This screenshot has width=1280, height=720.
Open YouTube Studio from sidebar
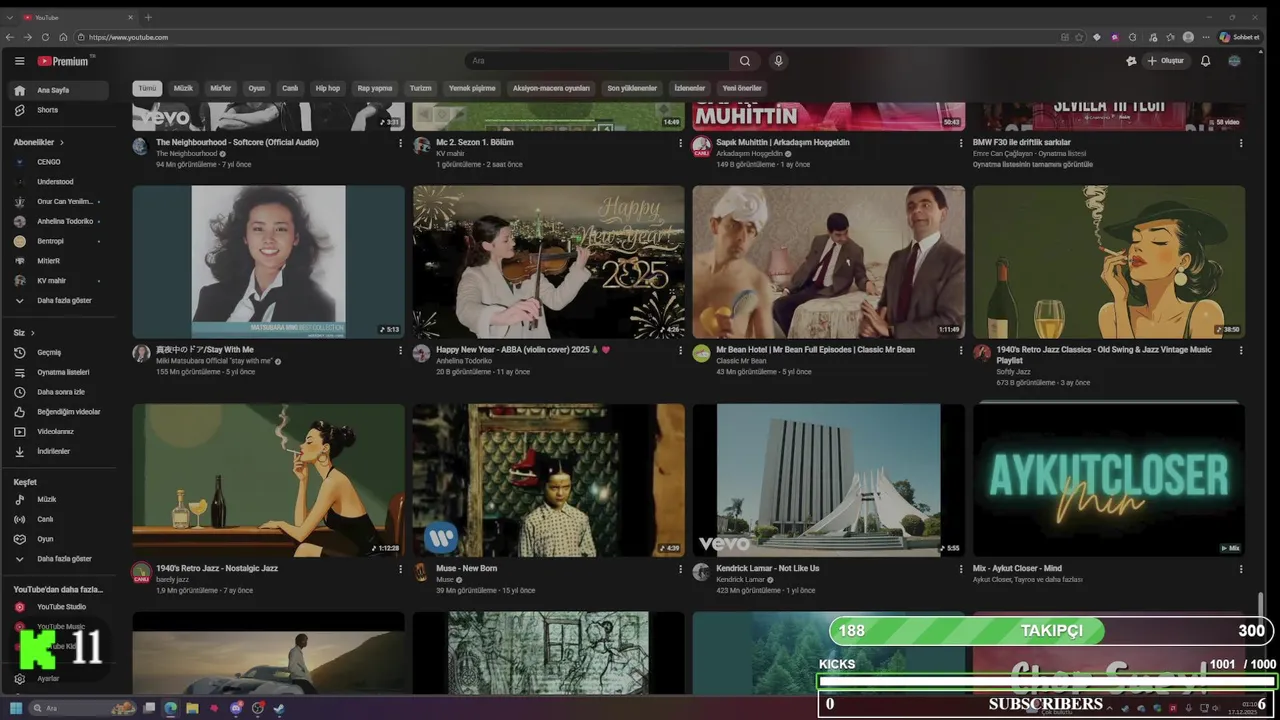pyautogui.click(x=60, y=607)
